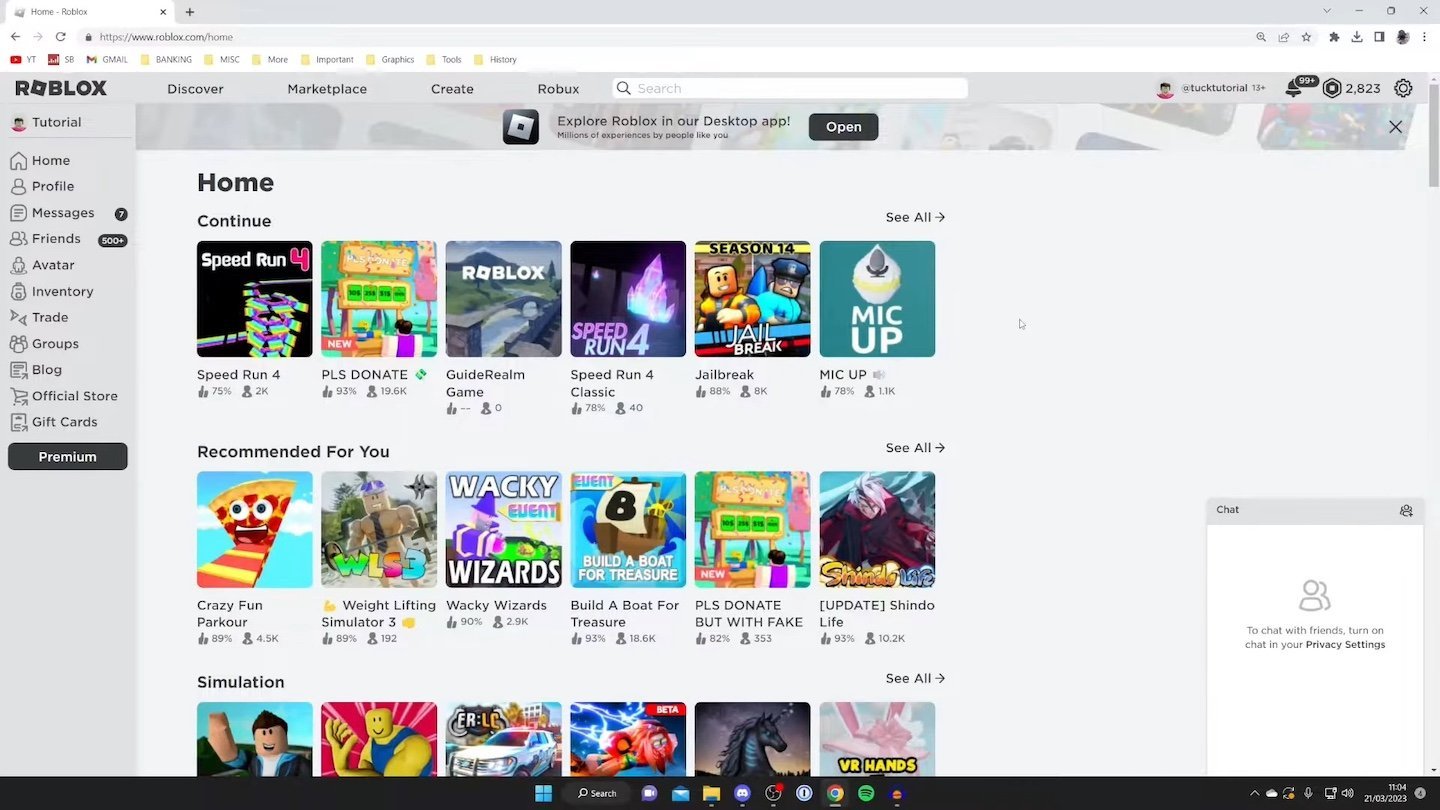
Task: Open the PLS DONATE game in Continue
Action: pos(379,299)
